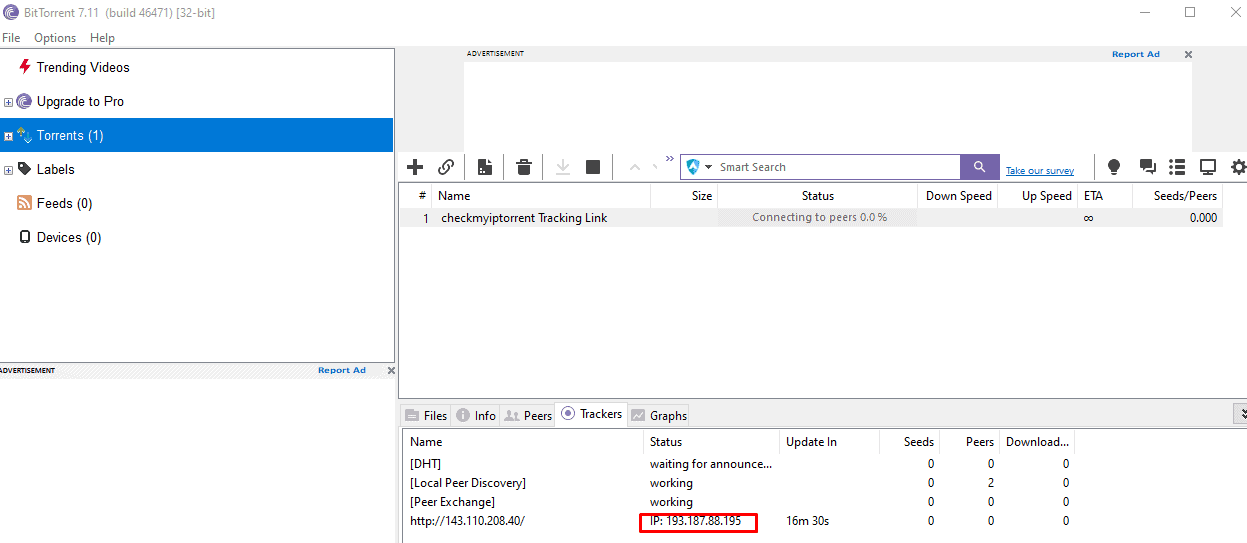Click the magnifier search button
Viewport: 1247px width, 543px height.
click(x=979, y=167)
